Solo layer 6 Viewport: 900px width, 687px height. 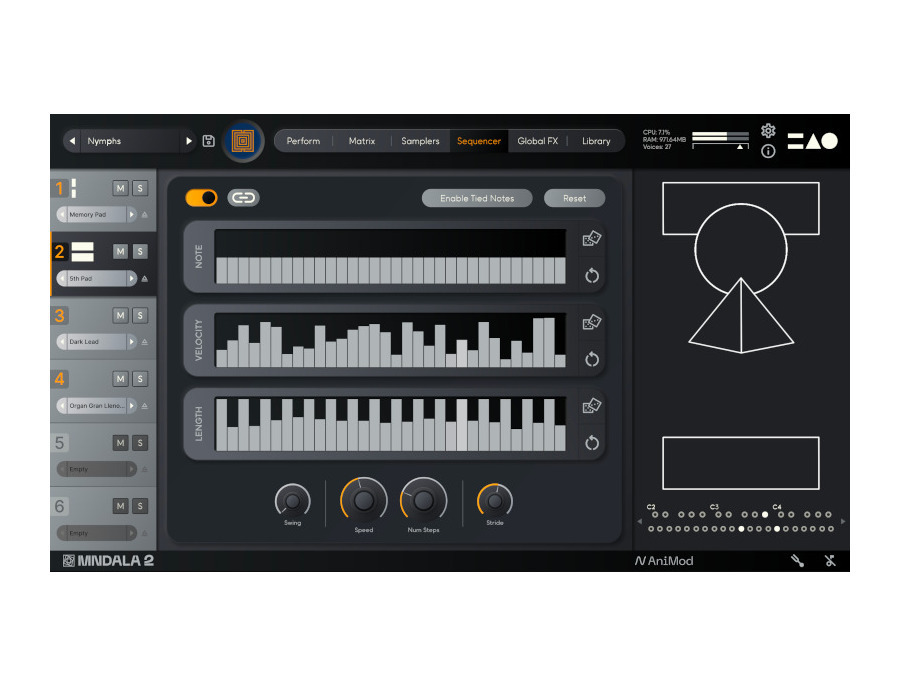[139, 506]
